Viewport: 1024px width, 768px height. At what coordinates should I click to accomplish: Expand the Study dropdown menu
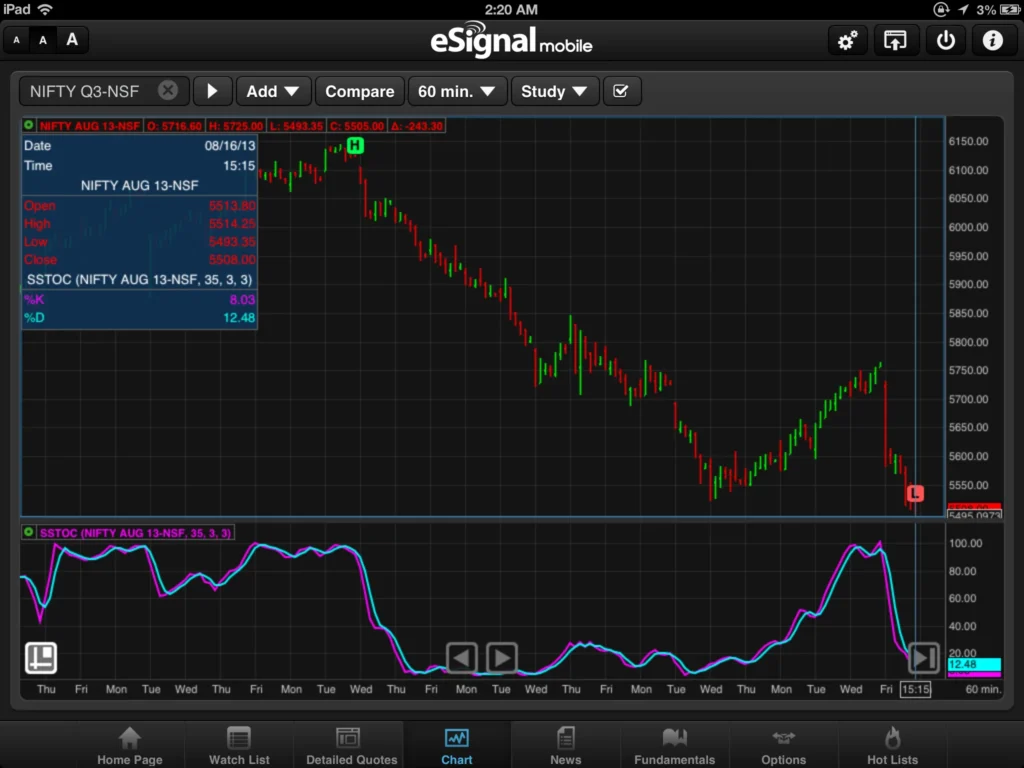click(554, 91)
